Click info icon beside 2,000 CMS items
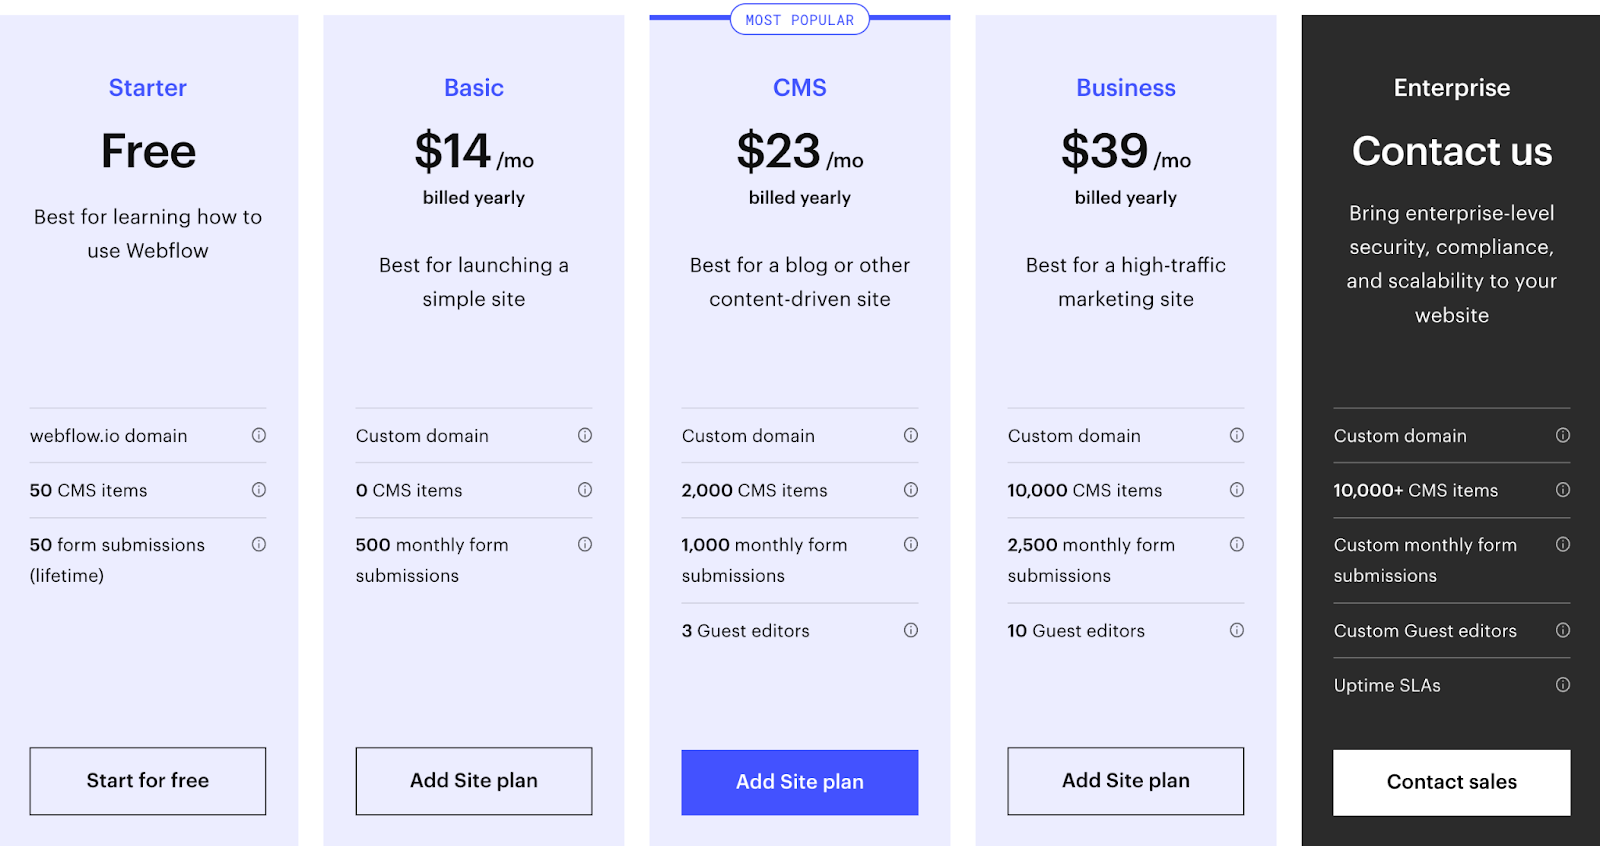This screenshot has height=846, width=1600. click(x=911, y=490)
